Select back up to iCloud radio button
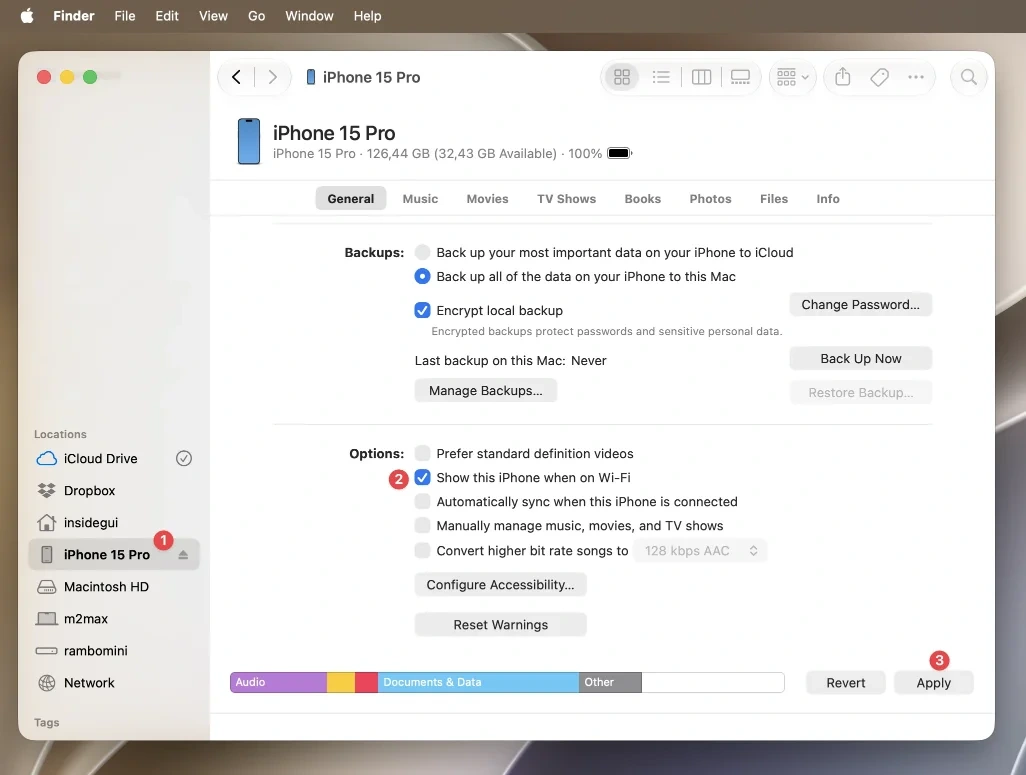1026x775 pixels. 423,252
